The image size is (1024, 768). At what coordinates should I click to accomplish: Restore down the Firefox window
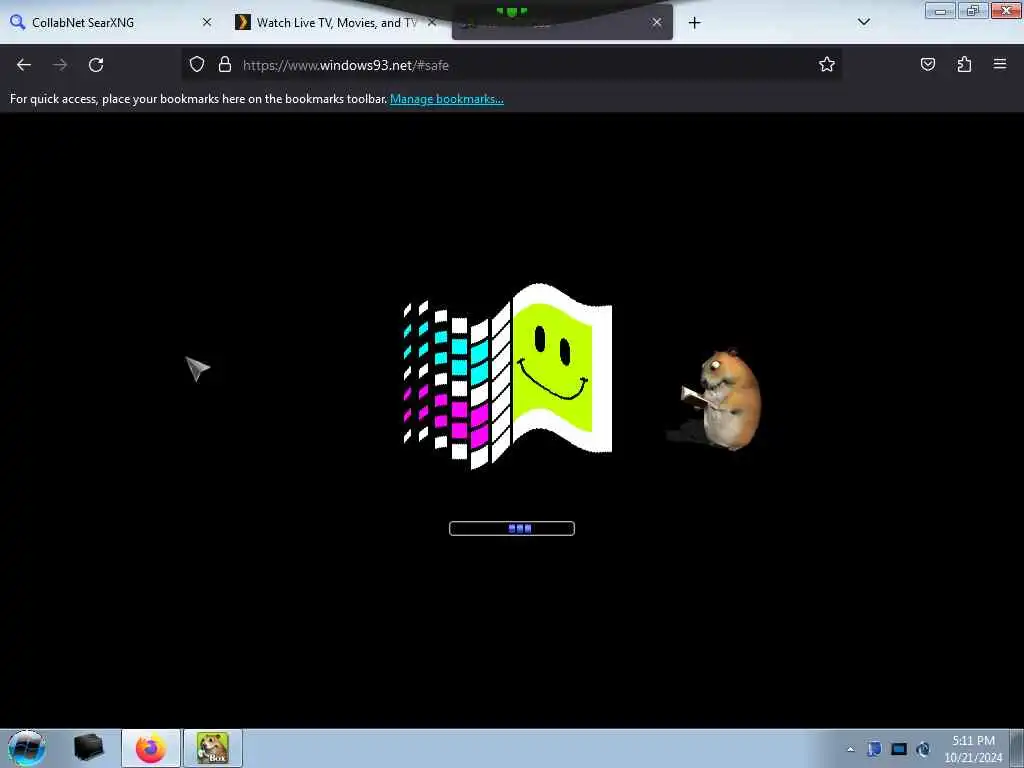point(973,11)
